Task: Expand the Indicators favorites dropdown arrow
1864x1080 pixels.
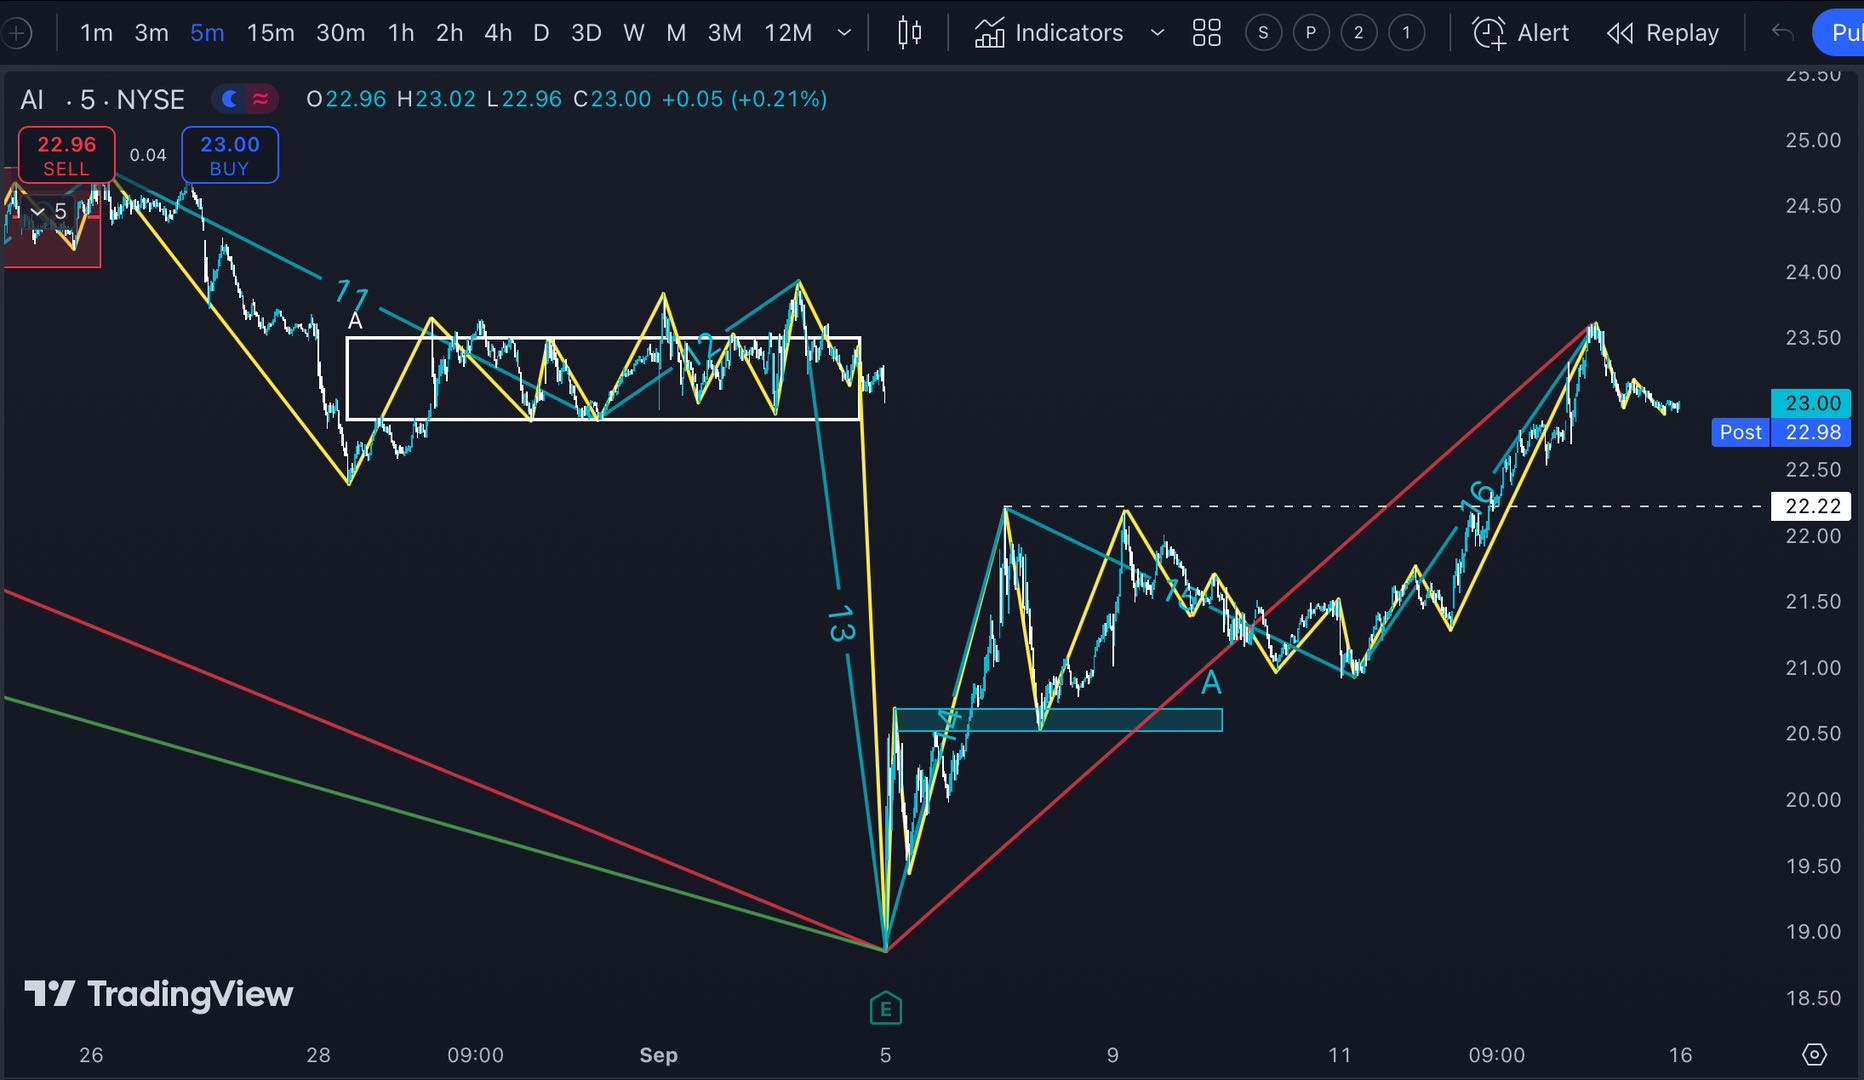Action: pos(1157,33)
